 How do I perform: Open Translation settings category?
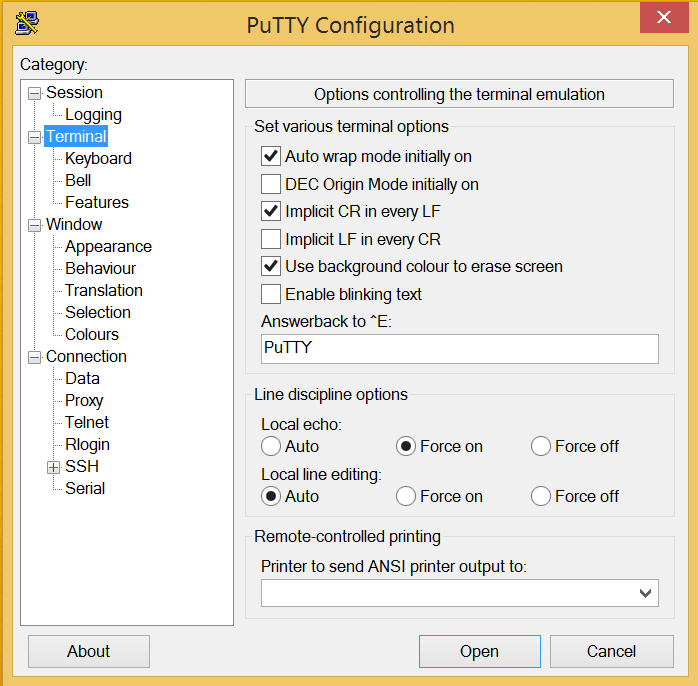click(x=104, y=290)
